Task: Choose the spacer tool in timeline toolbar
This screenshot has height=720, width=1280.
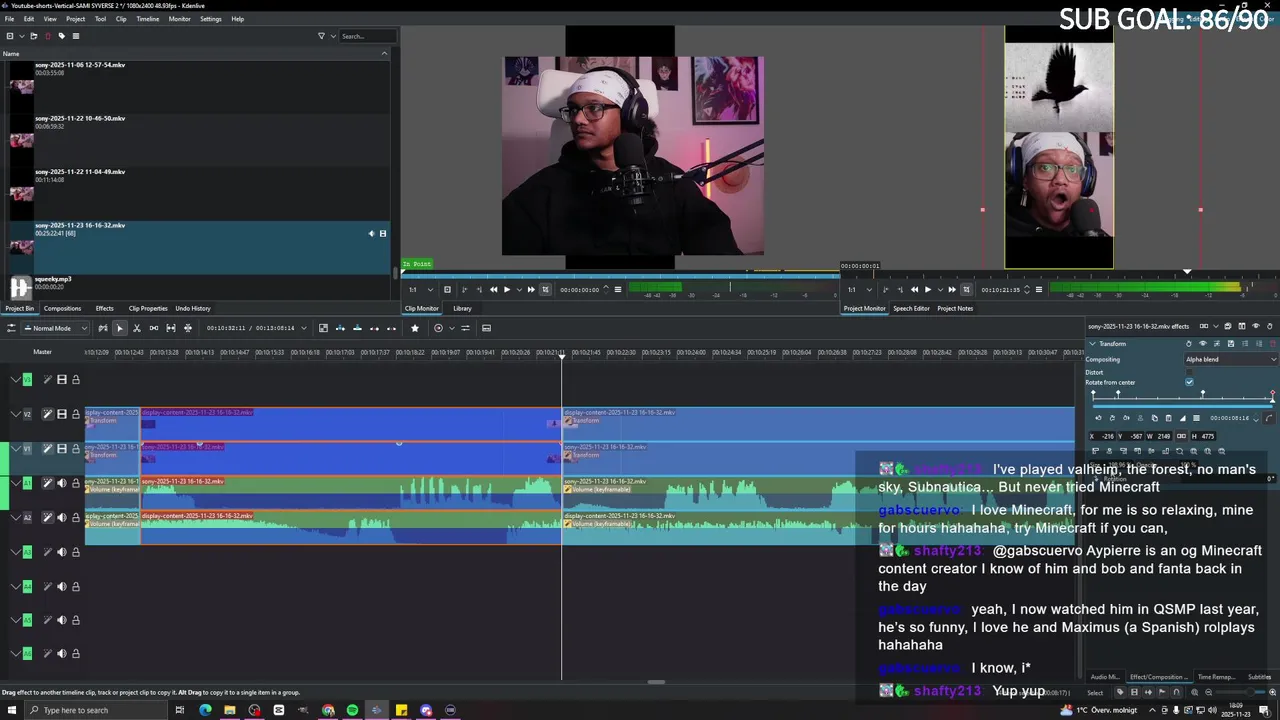Action: click(154, 328)
